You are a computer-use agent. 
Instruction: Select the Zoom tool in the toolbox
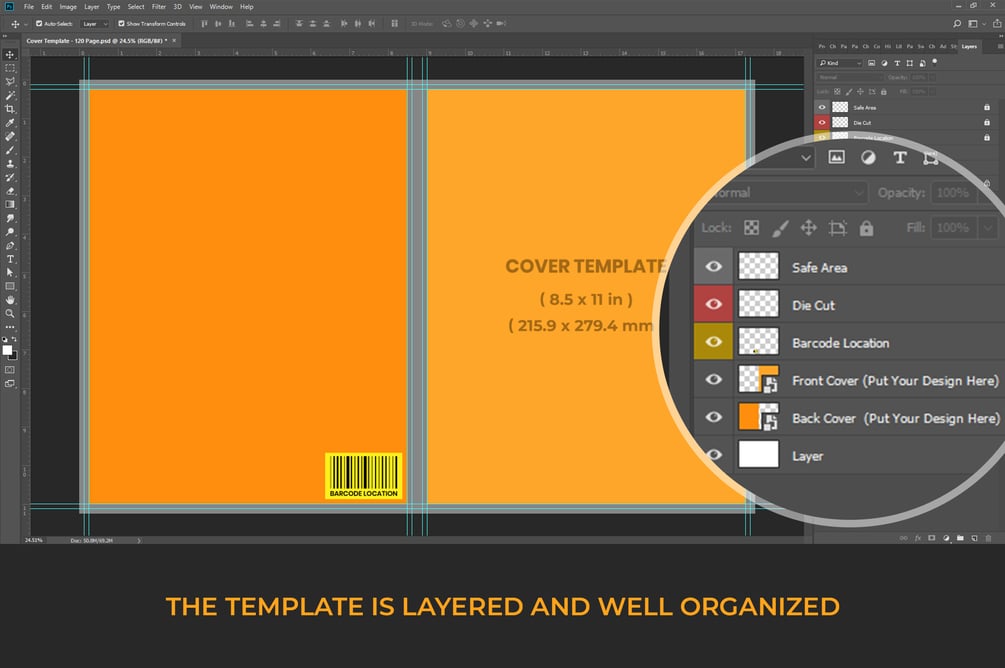pyautogui.click(x=10, y=313)
